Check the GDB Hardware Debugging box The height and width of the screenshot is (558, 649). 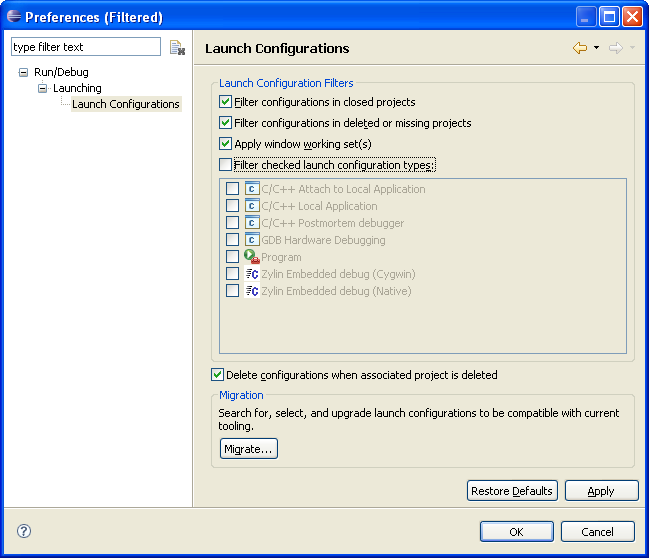pos(232,240)
